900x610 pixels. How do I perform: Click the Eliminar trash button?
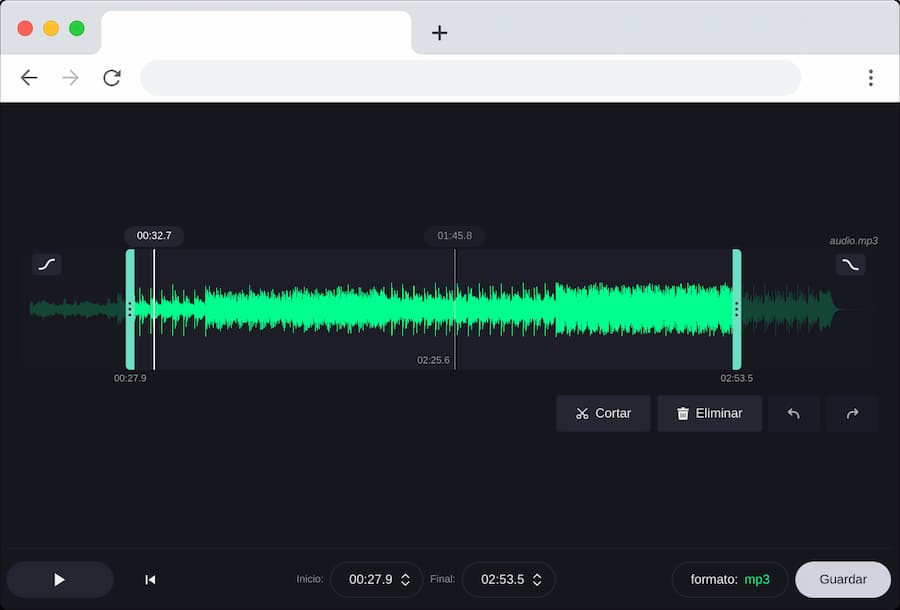(x=709, y=413)
